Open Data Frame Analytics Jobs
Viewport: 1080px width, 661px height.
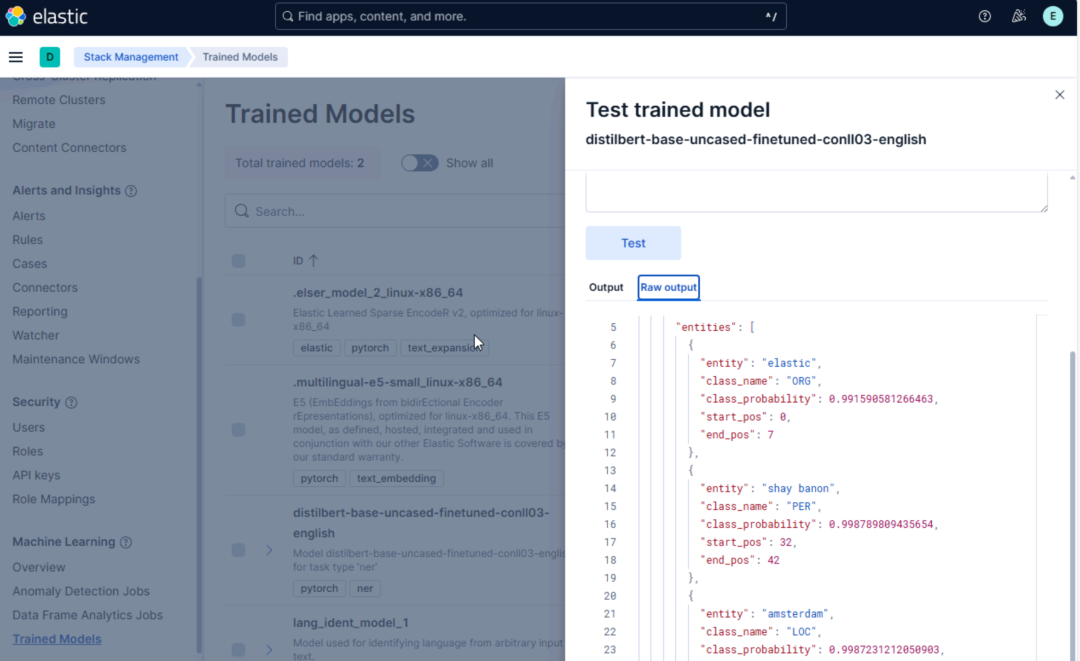click(87, 616)
